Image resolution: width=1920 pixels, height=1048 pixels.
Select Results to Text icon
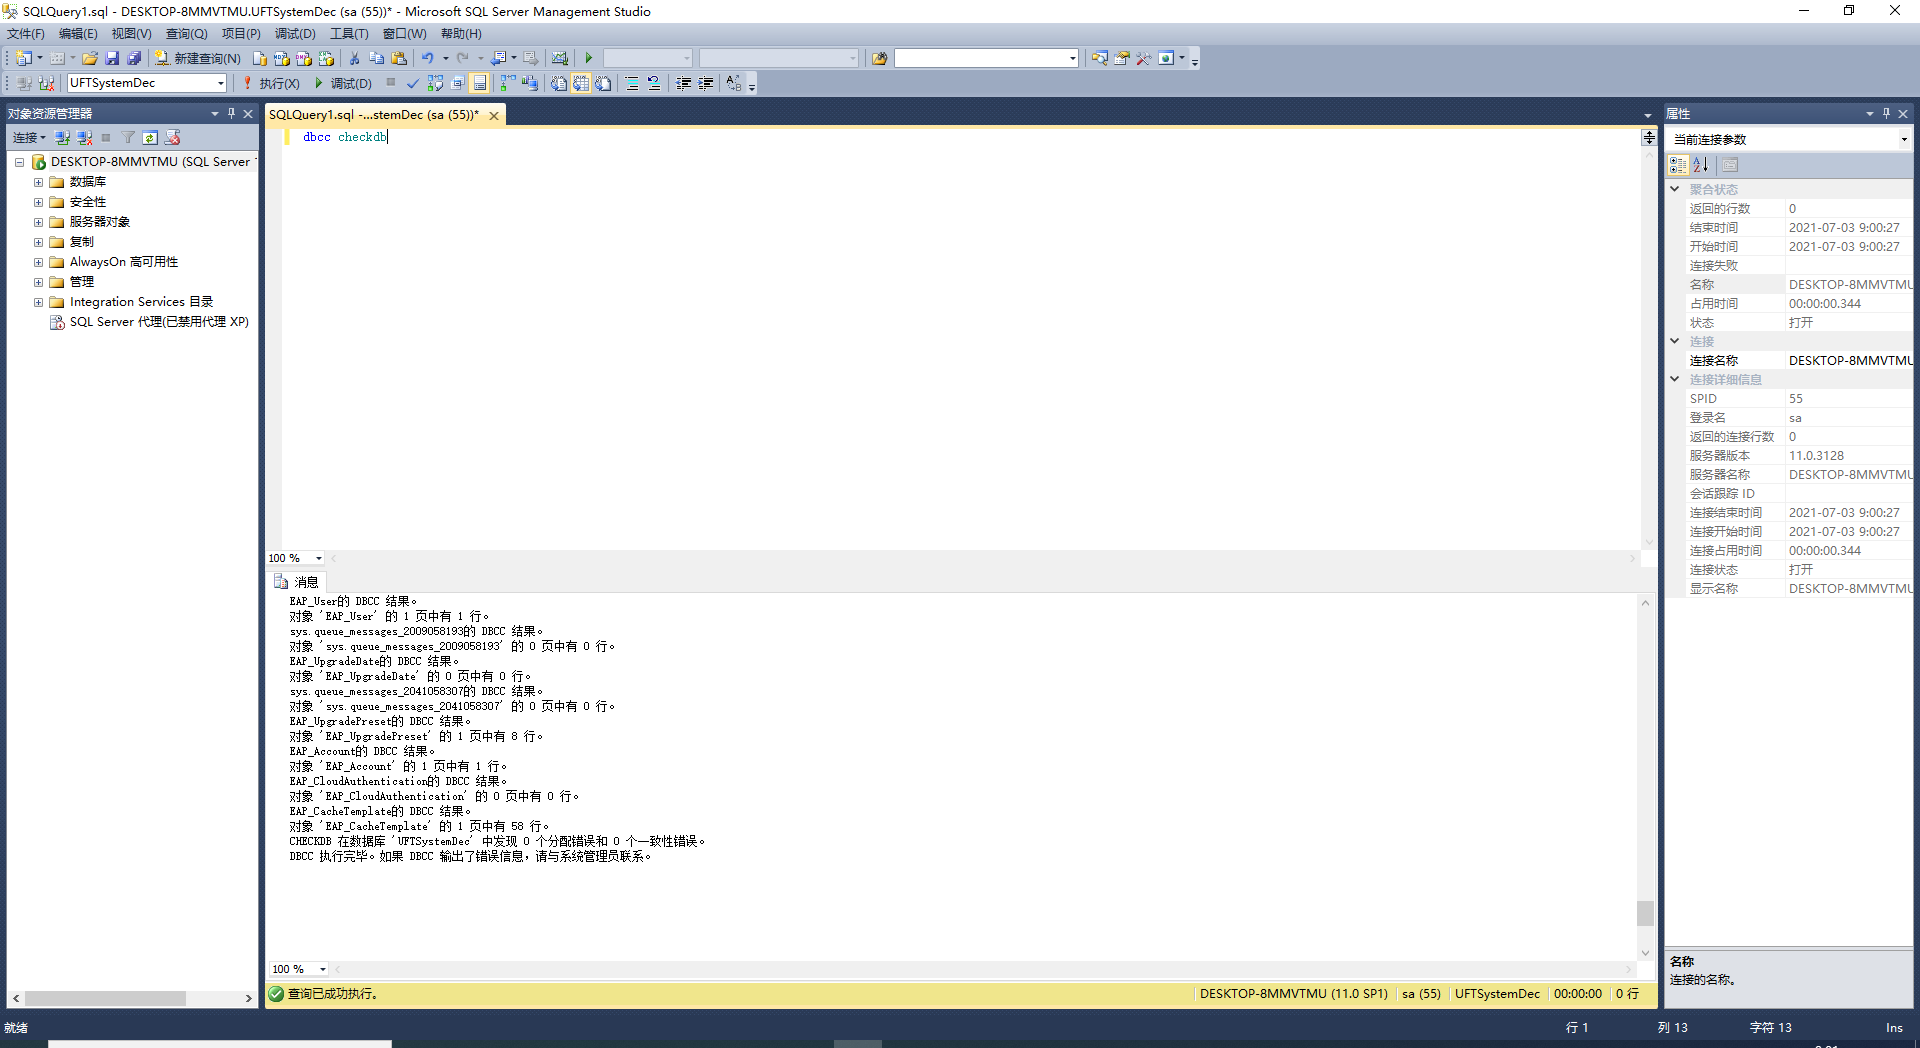click(x=558, y=83)
